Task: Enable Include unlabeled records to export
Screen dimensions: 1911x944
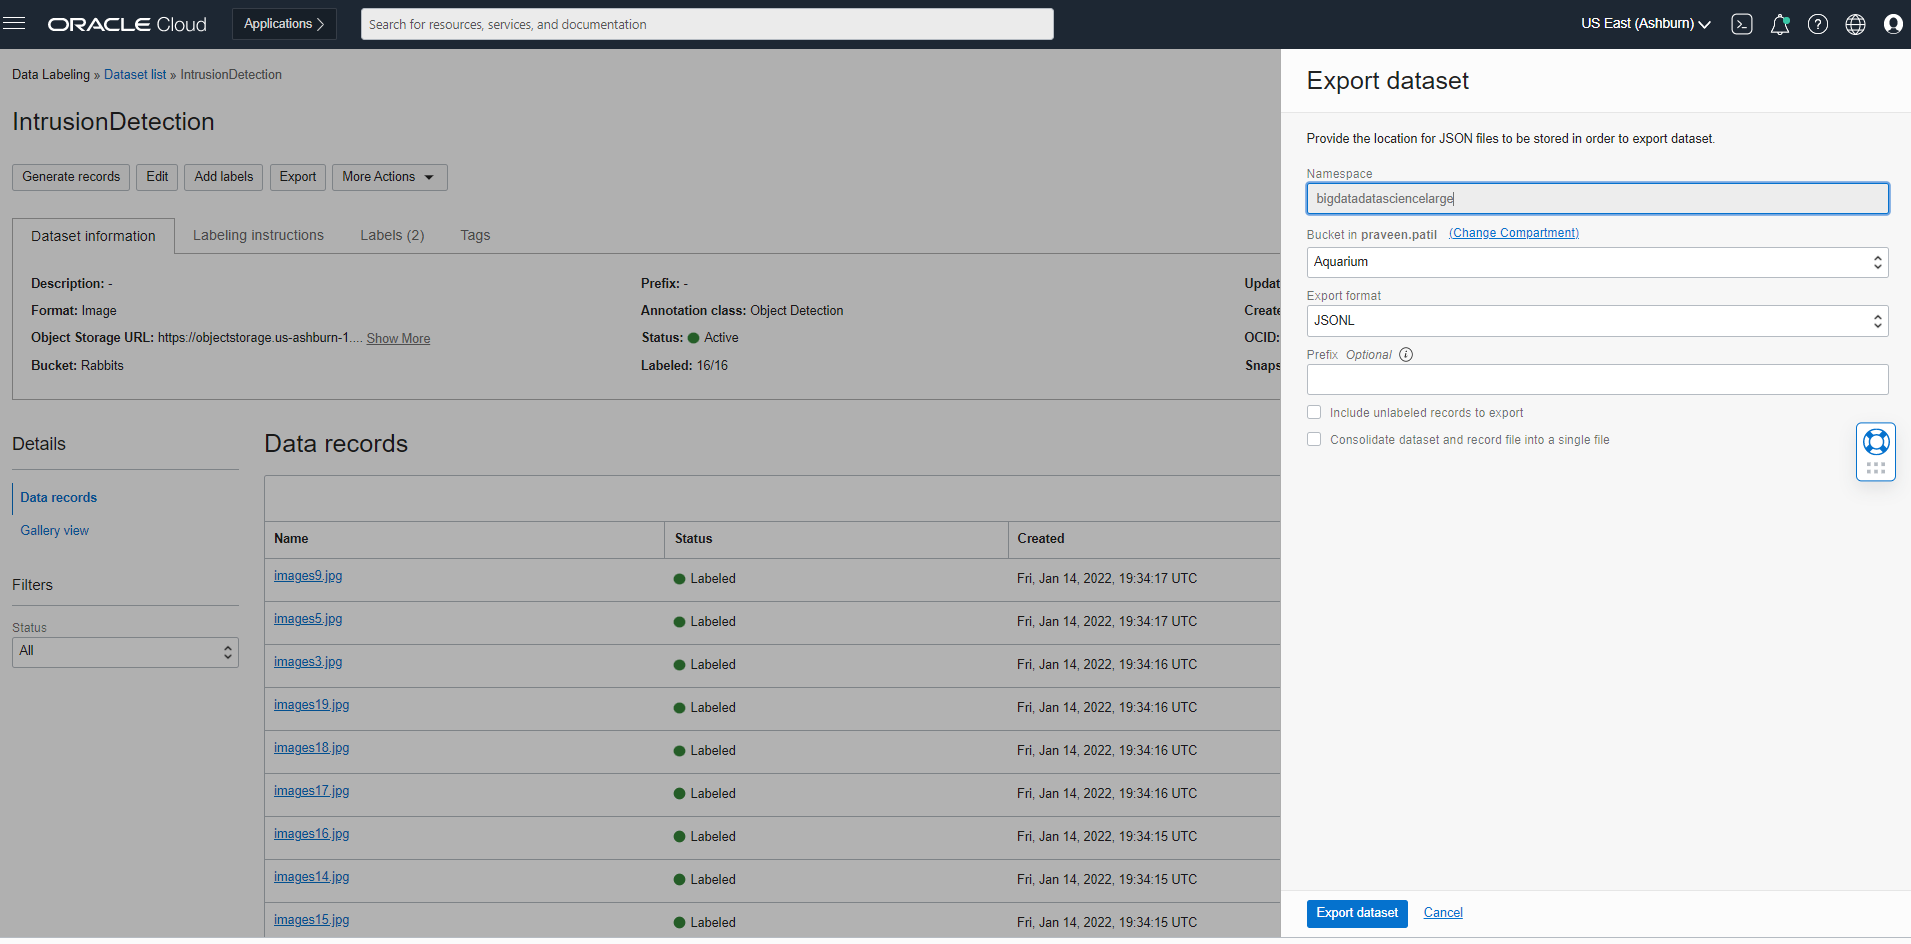Action: pyautogui.click(x=1314, y=413)
